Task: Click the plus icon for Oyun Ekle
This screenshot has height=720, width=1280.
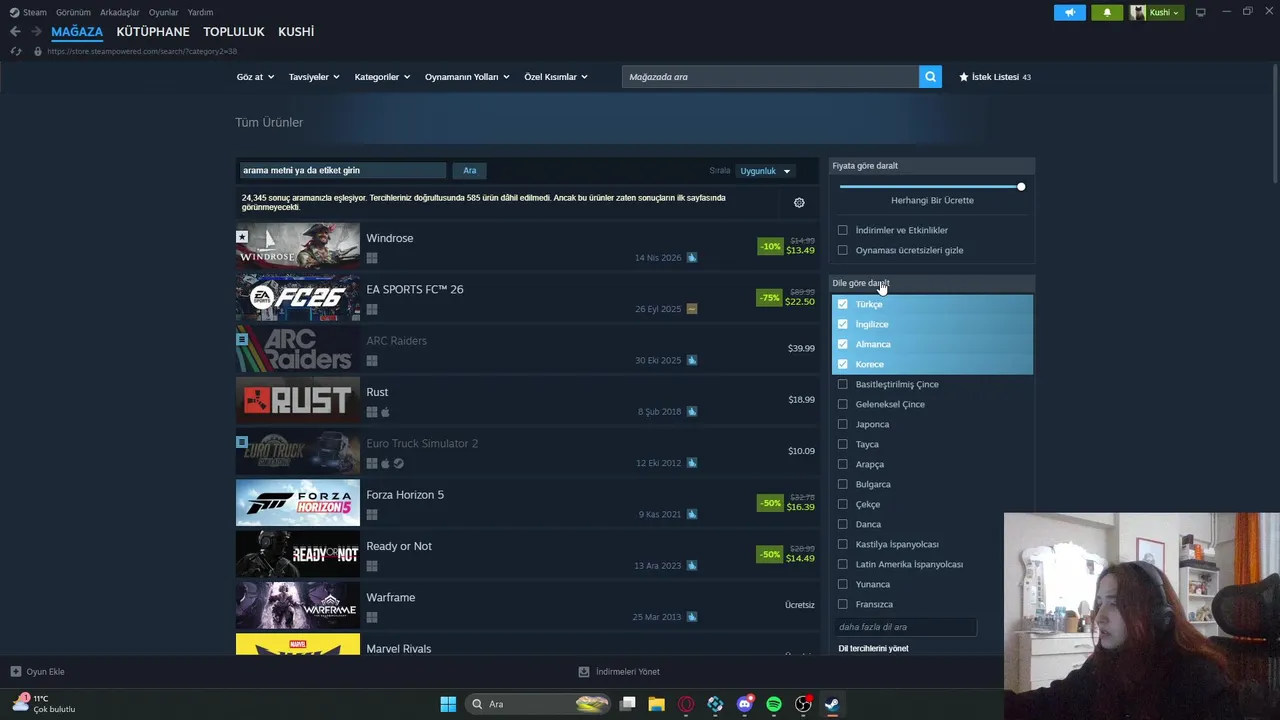Action: (16, 672)
